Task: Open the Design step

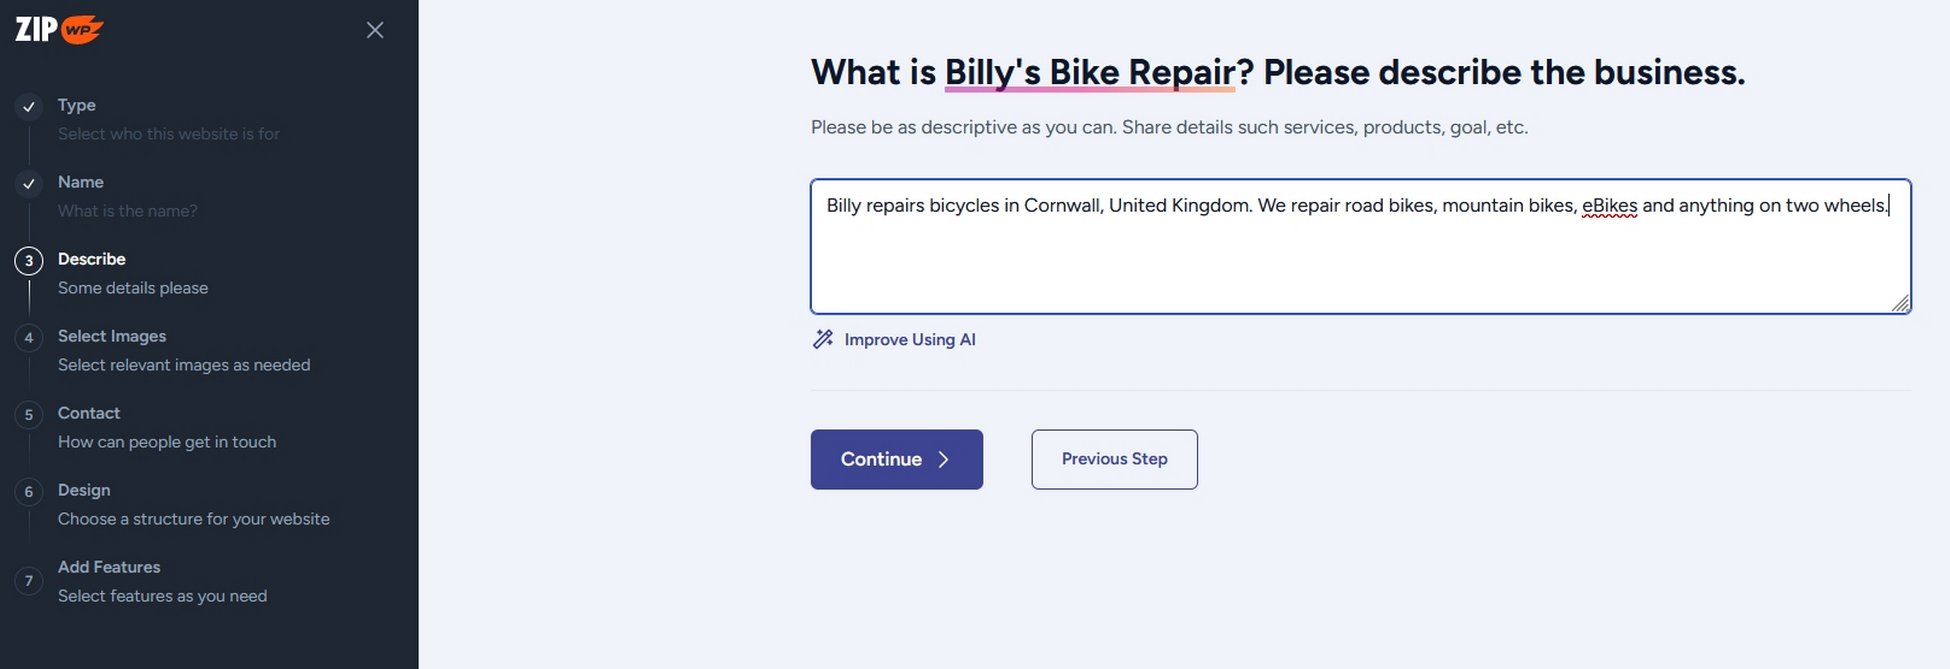Action: (x=193, y=504)
